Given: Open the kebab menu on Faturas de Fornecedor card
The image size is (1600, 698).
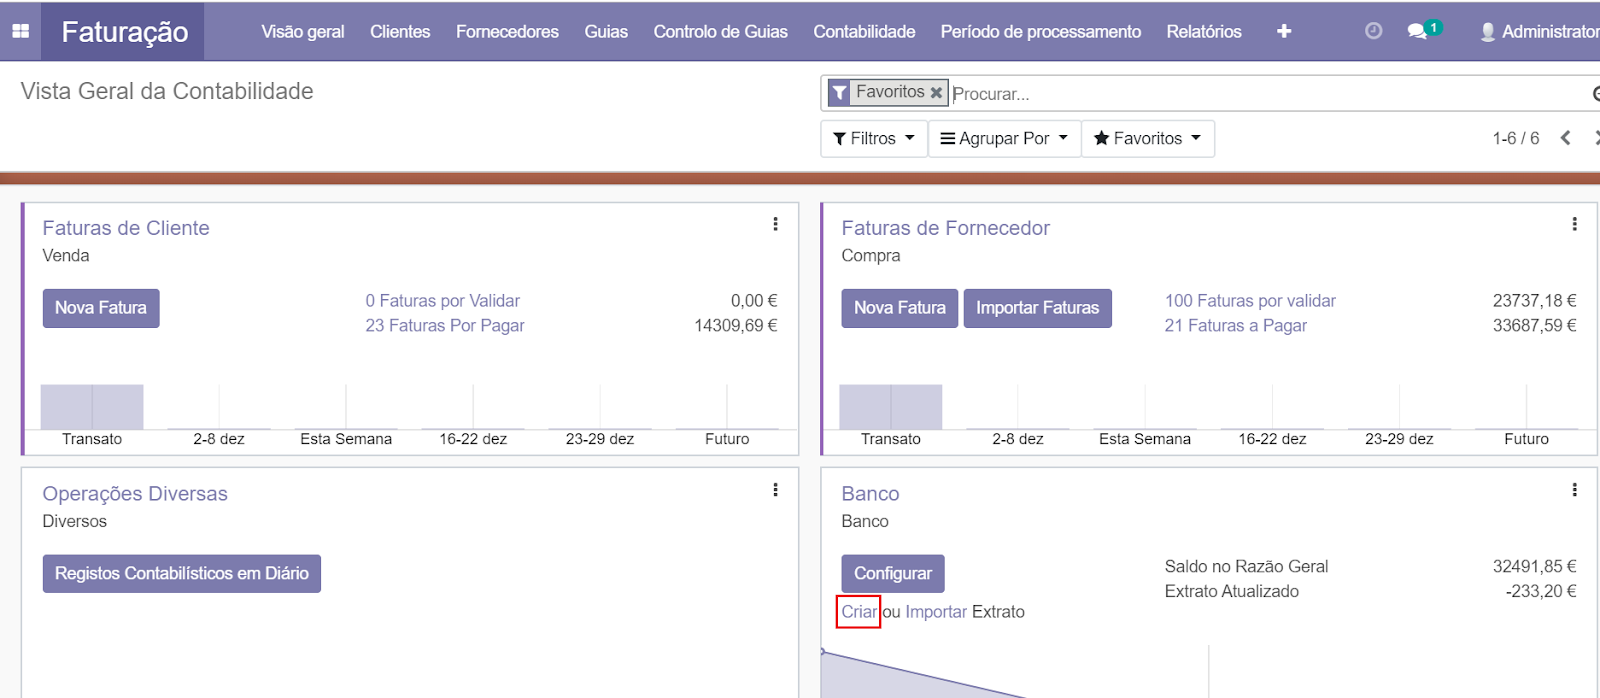Looking at the screenshot, I should click(x=1574, y=224).
